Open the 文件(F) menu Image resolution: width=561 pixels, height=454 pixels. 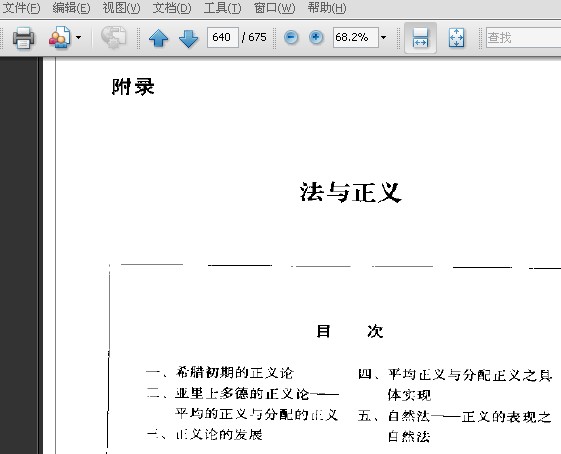pos(21,8)
